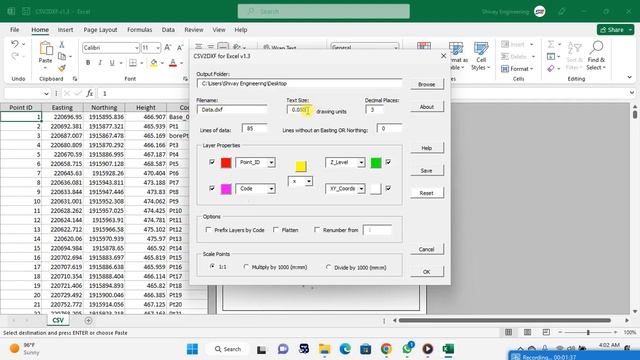Open File Explorer from taskbar
The image size is (640, 360).
pyautogui.click(x=324, y=349)
